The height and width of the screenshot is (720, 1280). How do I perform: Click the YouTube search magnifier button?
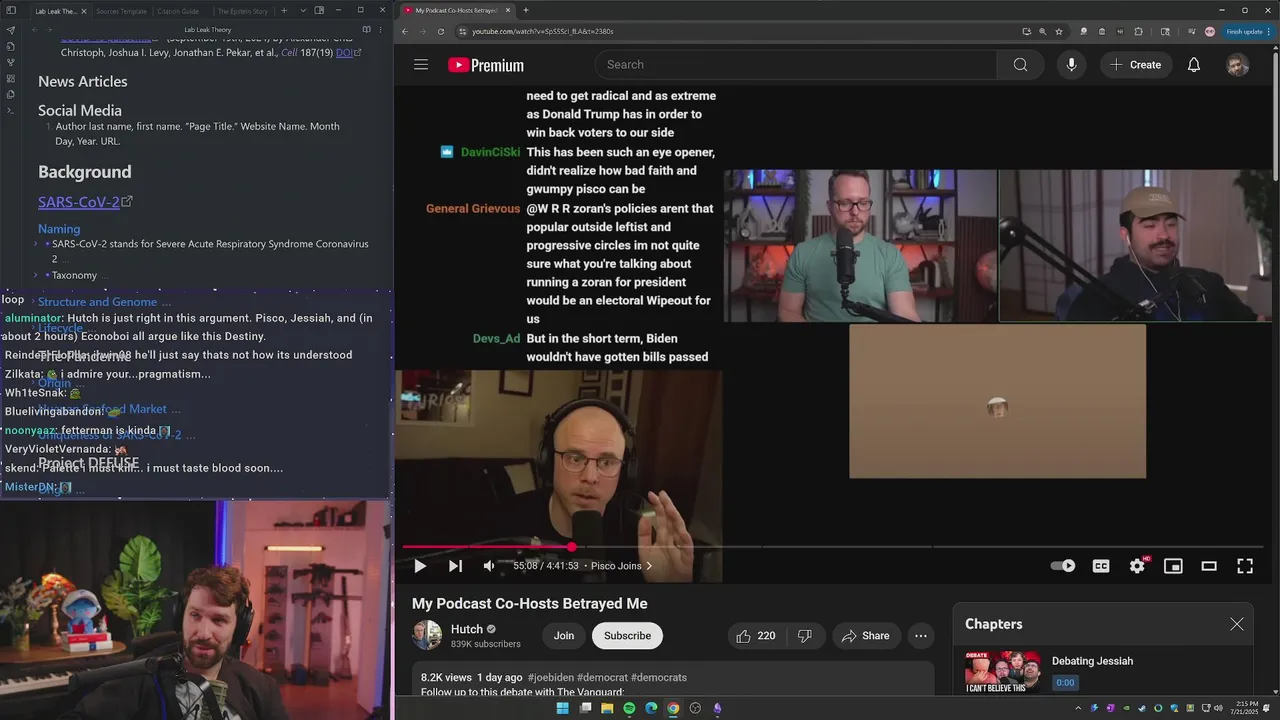pos(1020,65)
